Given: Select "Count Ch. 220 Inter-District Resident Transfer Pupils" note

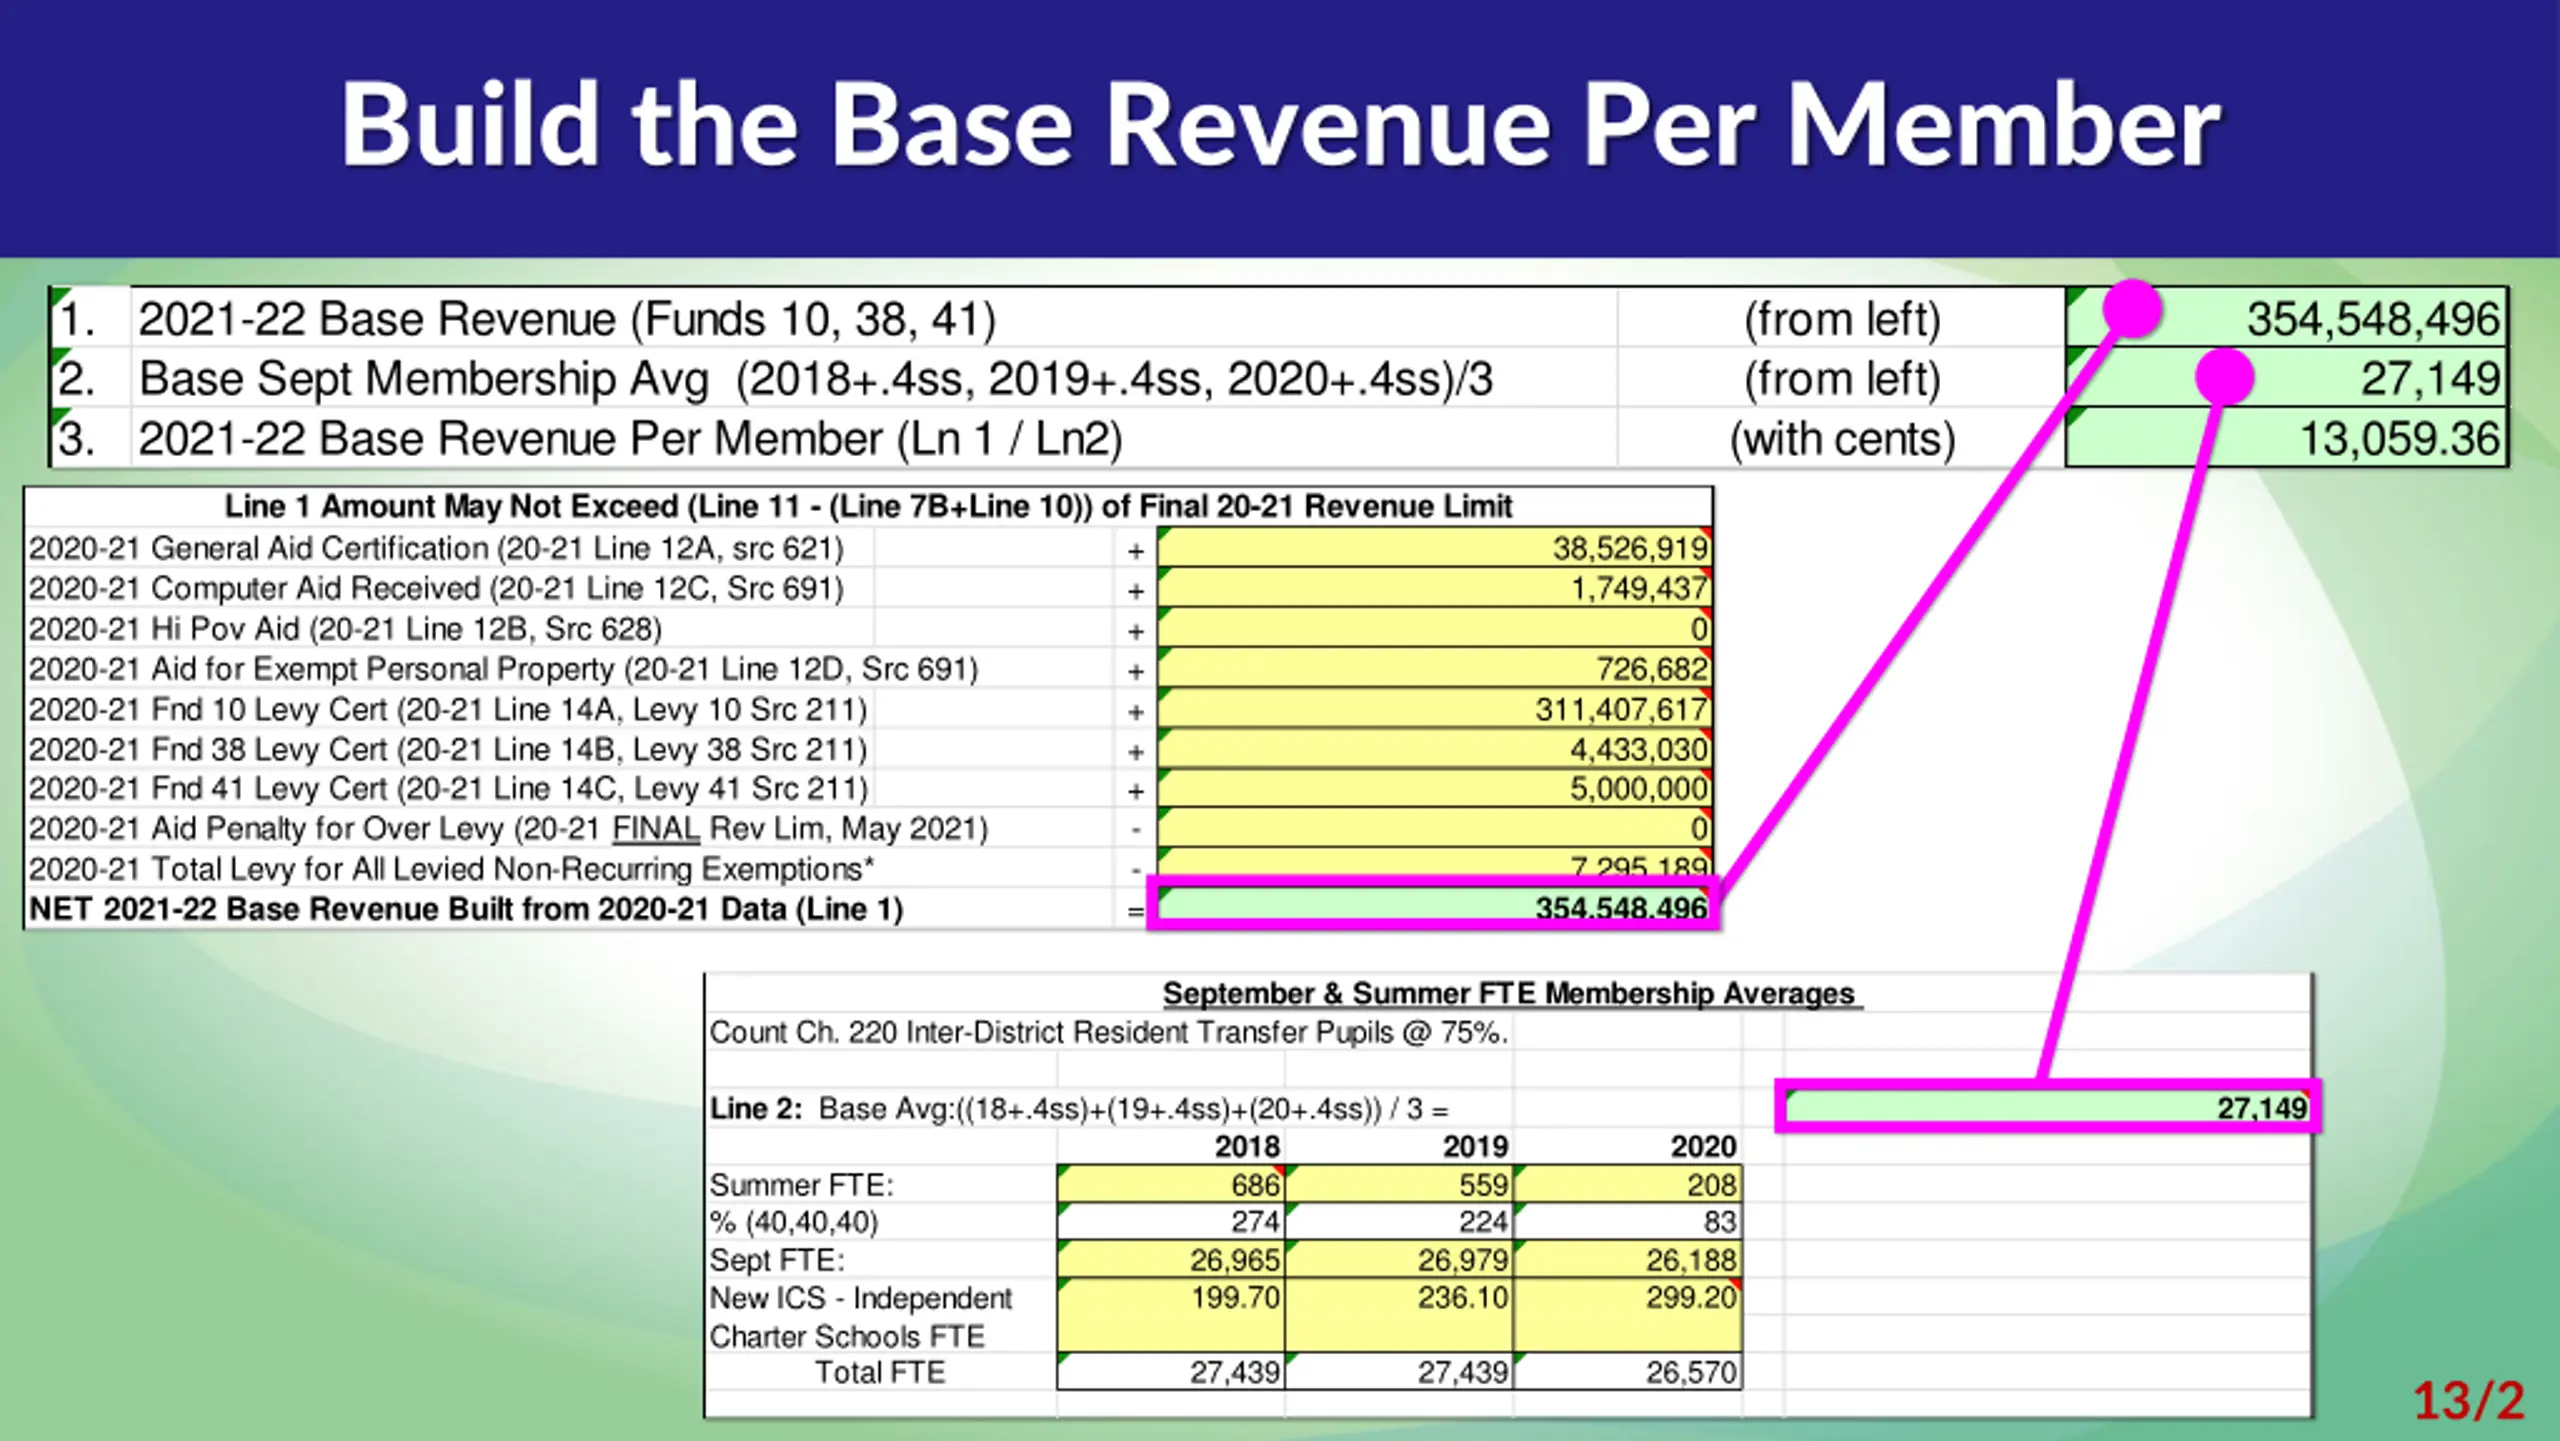Looking at the screenshot, I should click(1109, 1032).
